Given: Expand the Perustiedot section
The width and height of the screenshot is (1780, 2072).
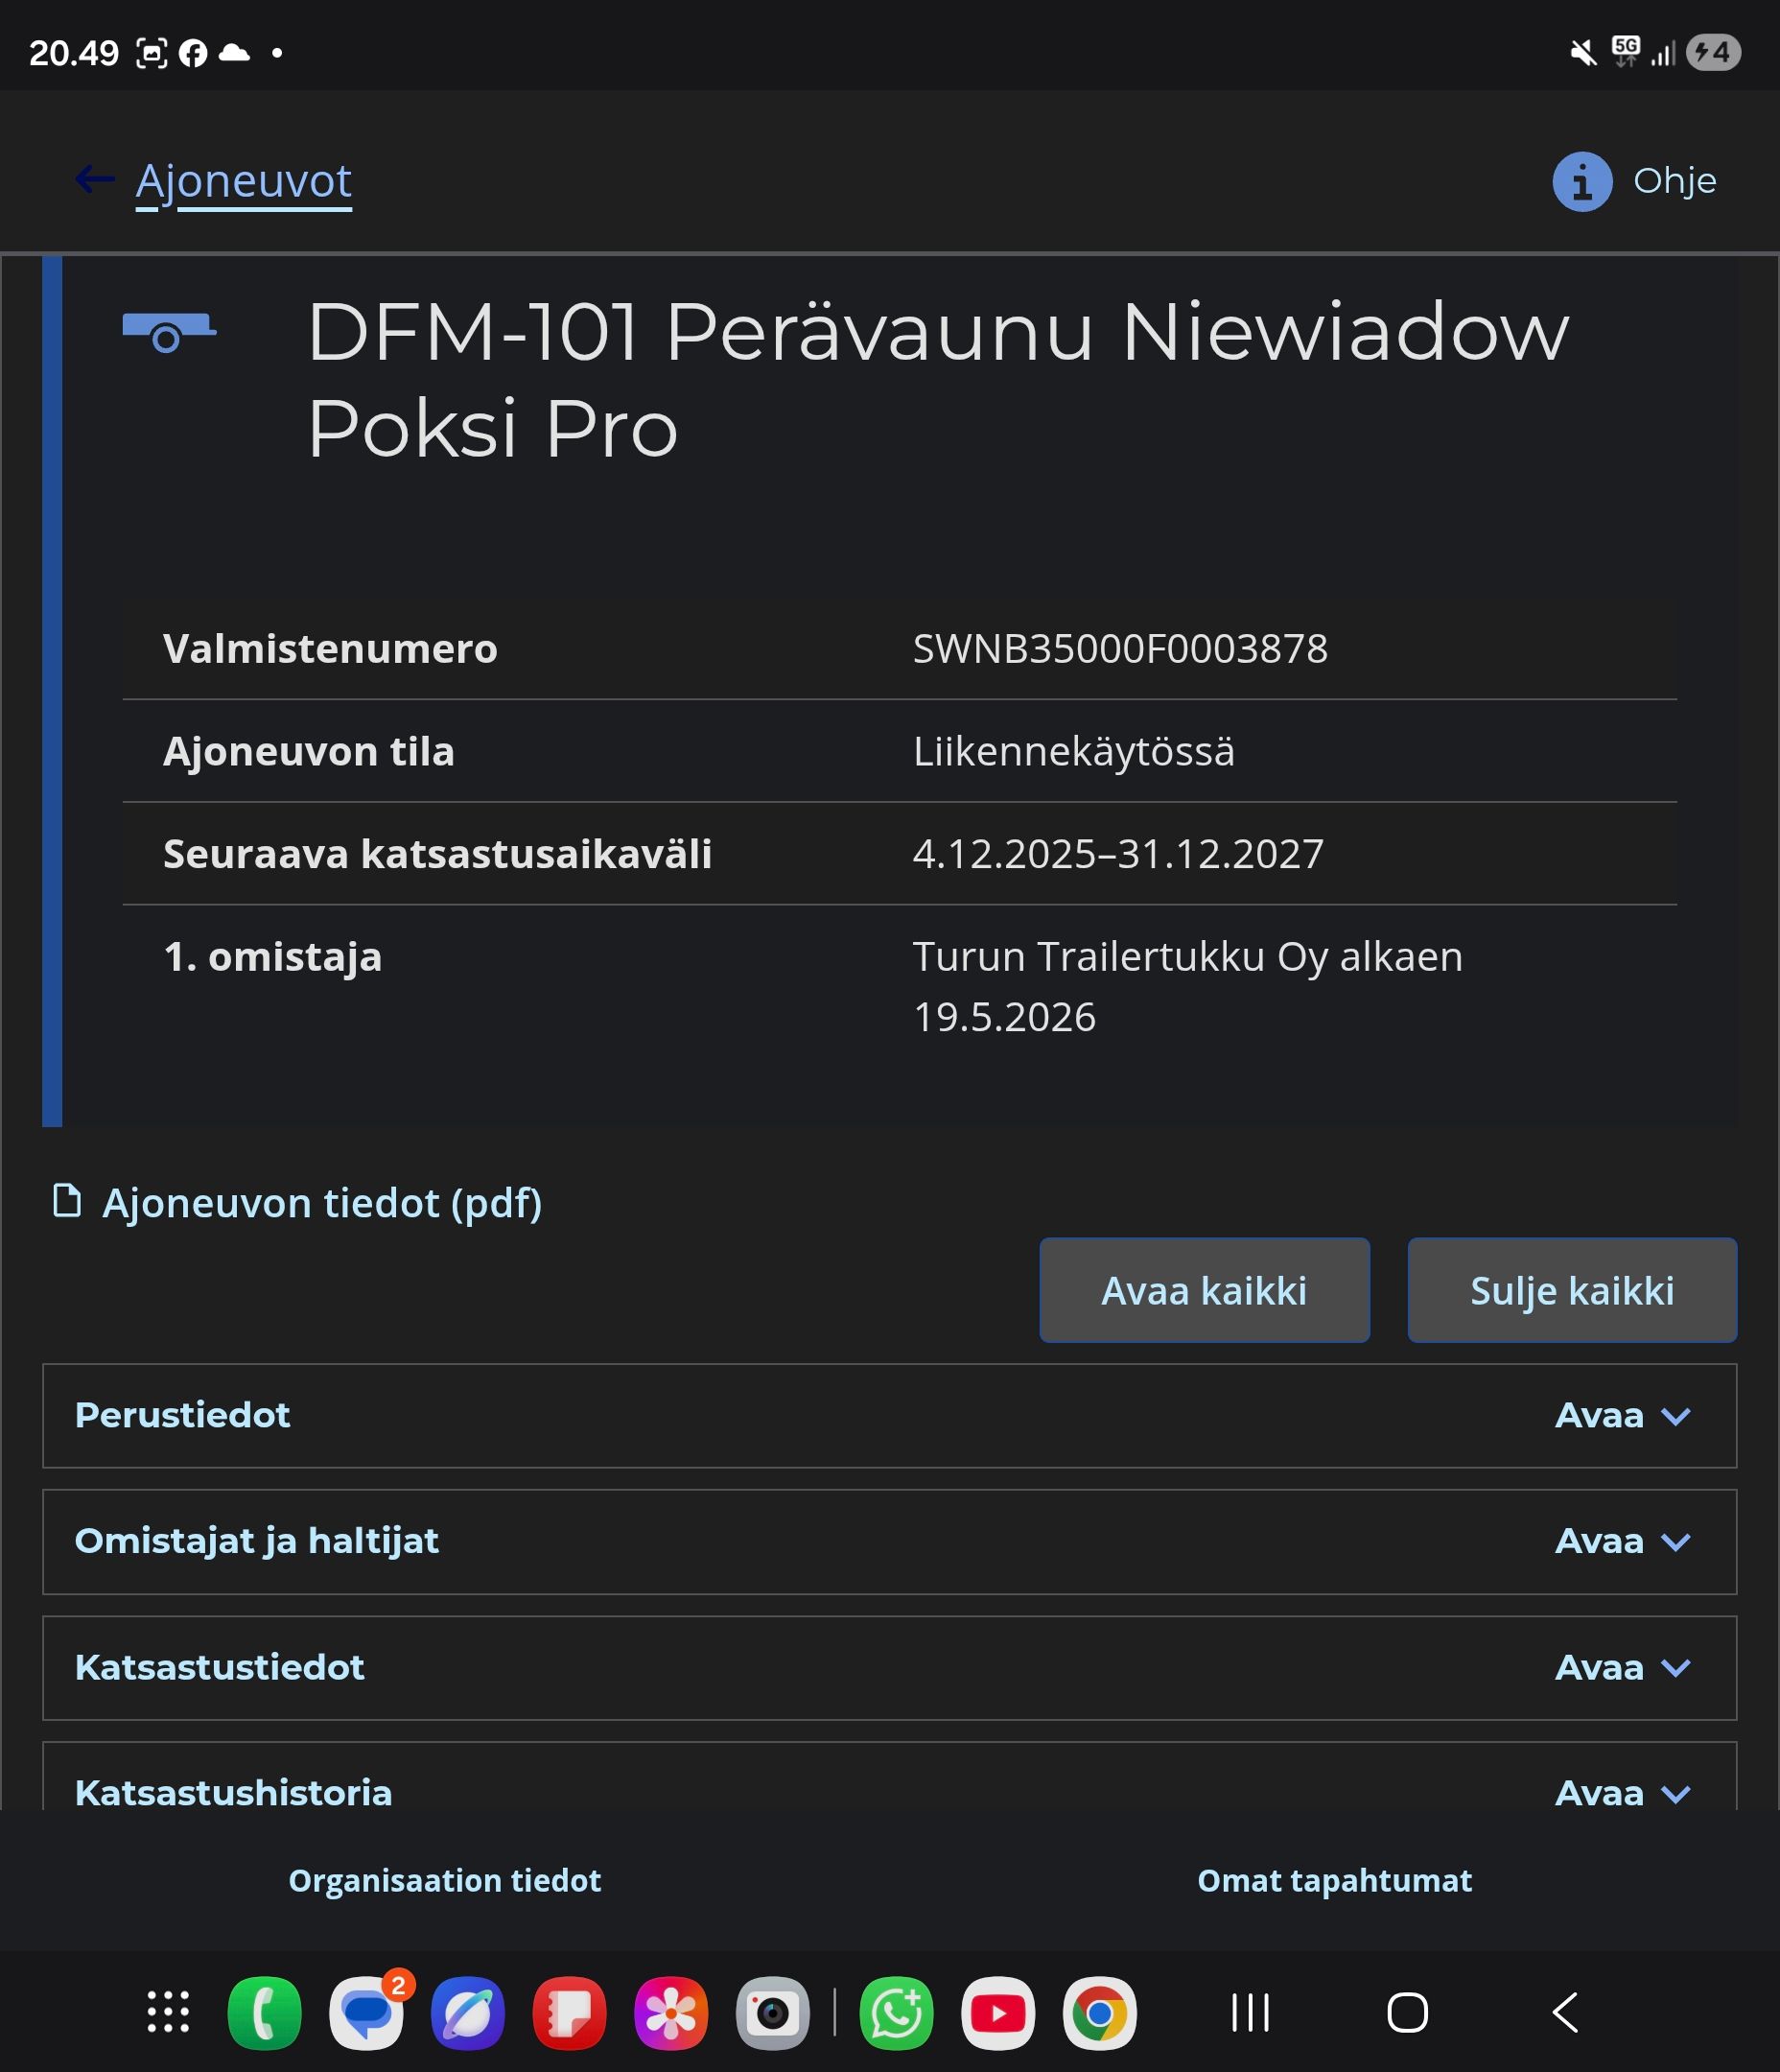Looking at the screenshot, I should click(x=889, y=1415).
